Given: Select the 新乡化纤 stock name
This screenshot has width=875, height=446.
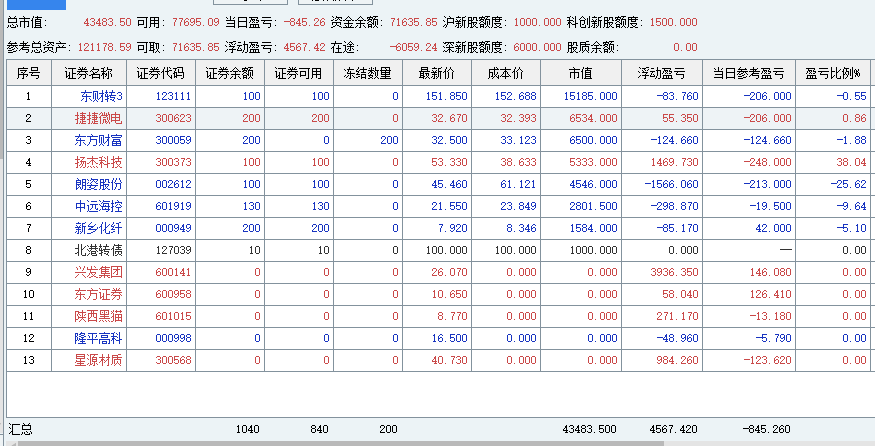Looking at the screenshot, I should point(98,228).
